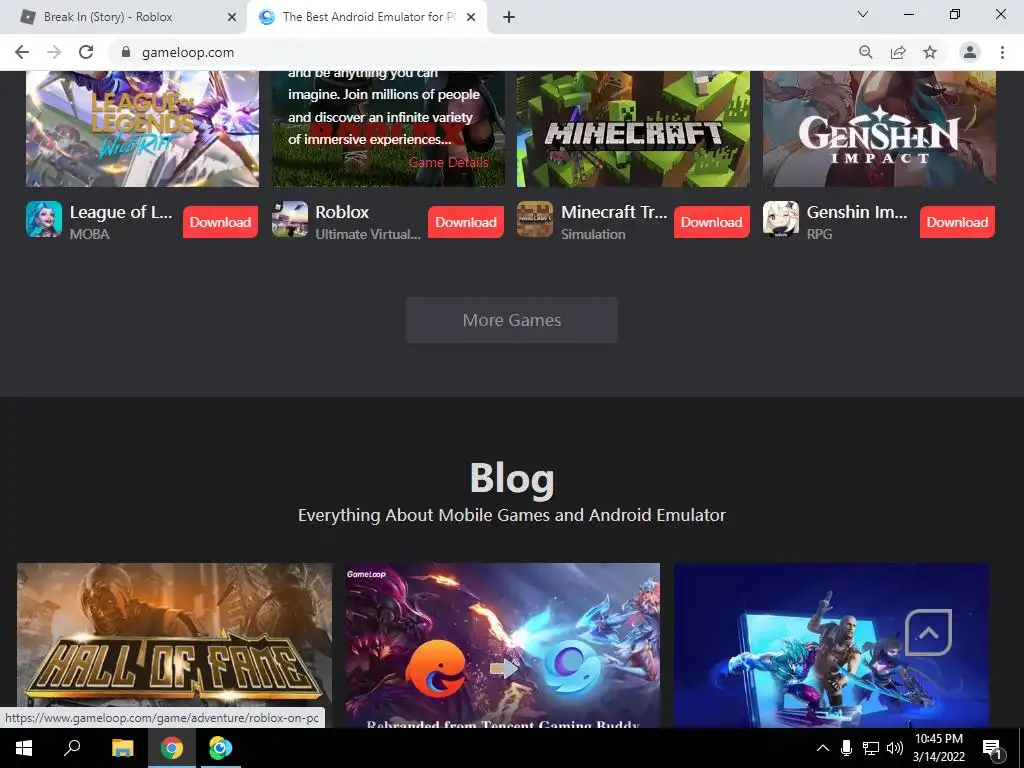This screenshot has width=1024, height=768.
Task: Open the zoom magnifier icon in address bar
Action: pos(865,52)
